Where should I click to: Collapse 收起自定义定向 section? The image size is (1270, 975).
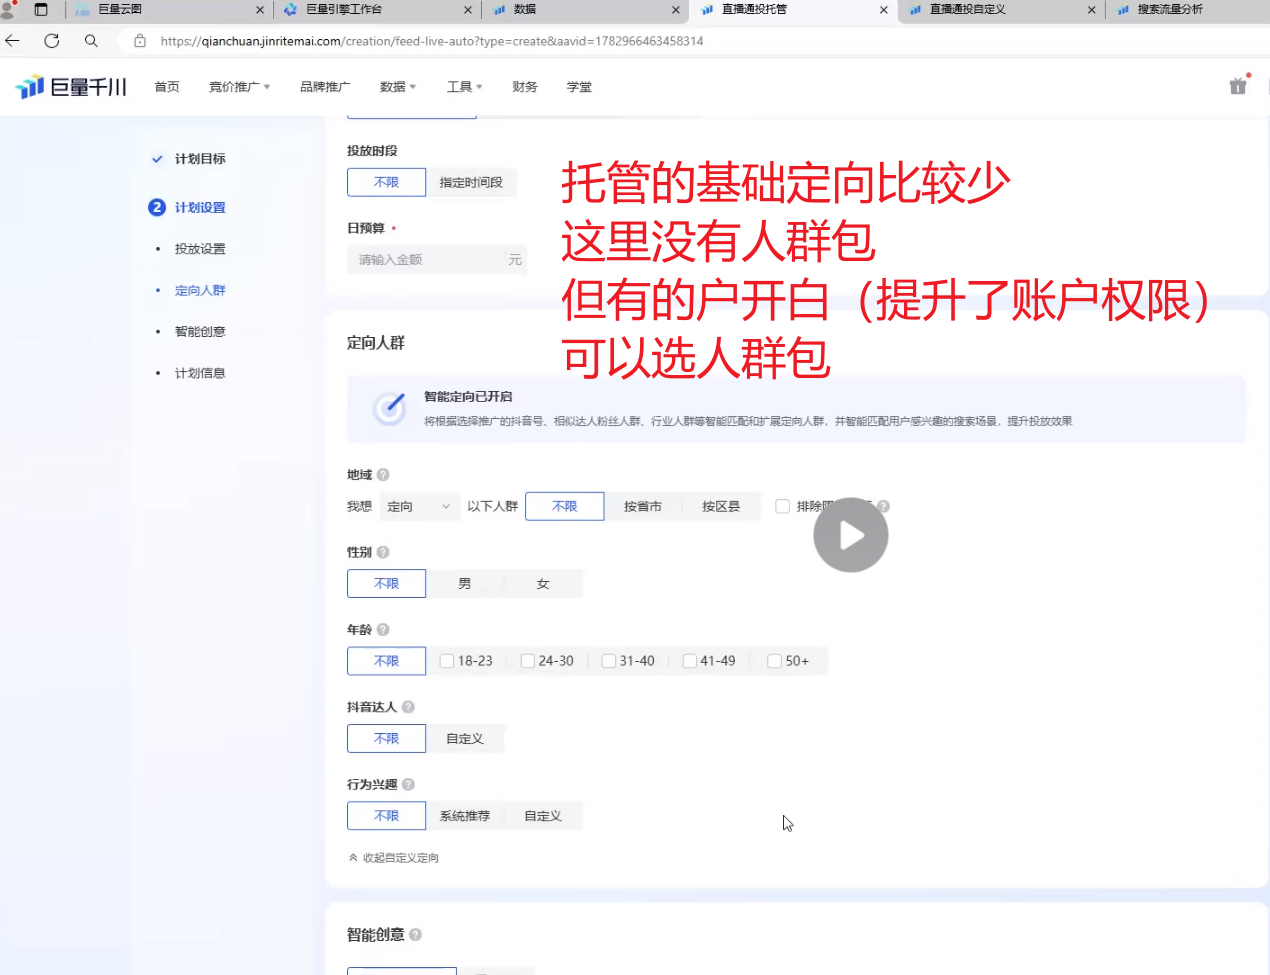pos(394,858)
